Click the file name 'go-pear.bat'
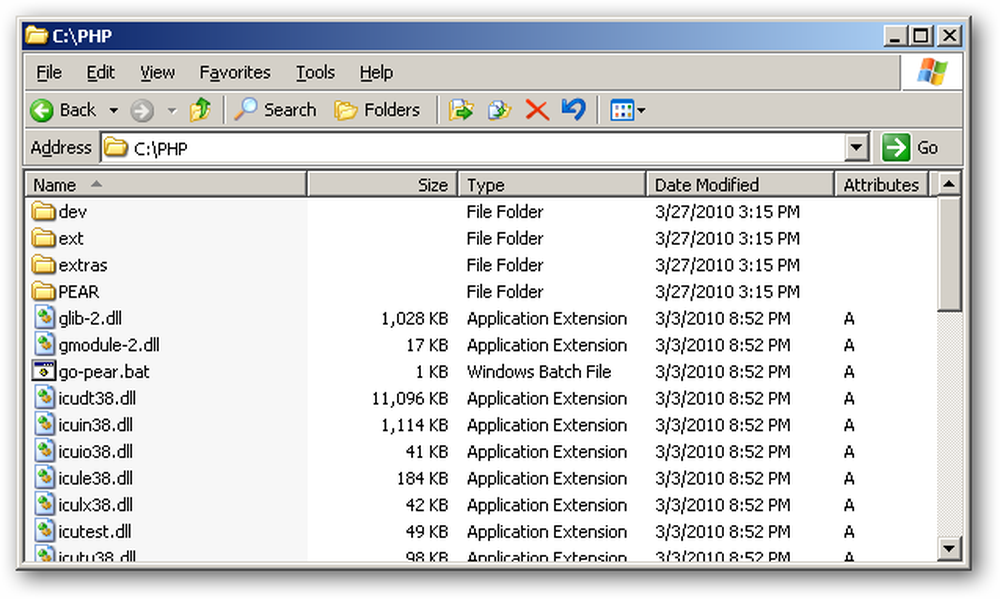Screen dimensions: 1000x599 (x=104, y=372)
